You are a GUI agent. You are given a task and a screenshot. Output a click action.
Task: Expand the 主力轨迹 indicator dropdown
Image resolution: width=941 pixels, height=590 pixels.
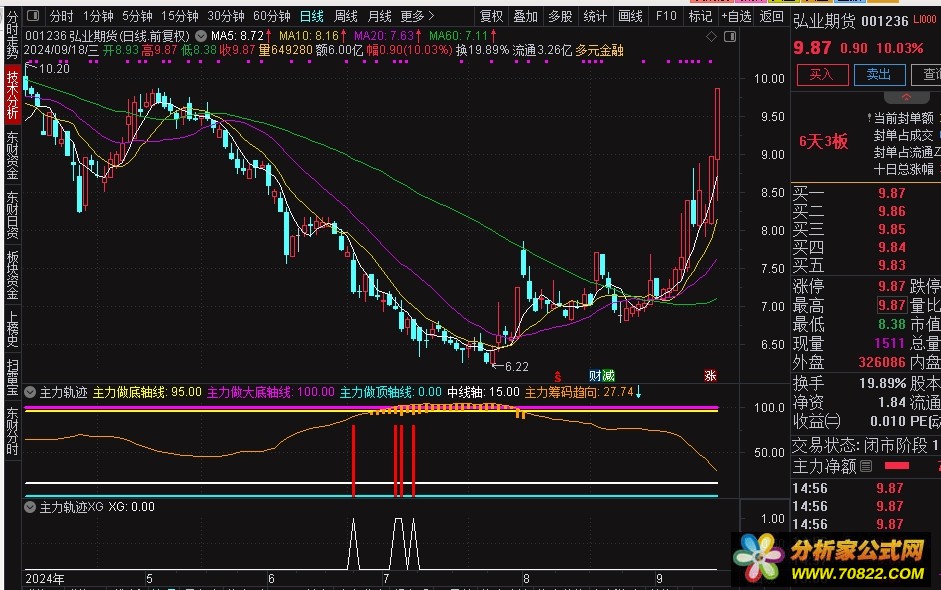(x=30, y=393)
